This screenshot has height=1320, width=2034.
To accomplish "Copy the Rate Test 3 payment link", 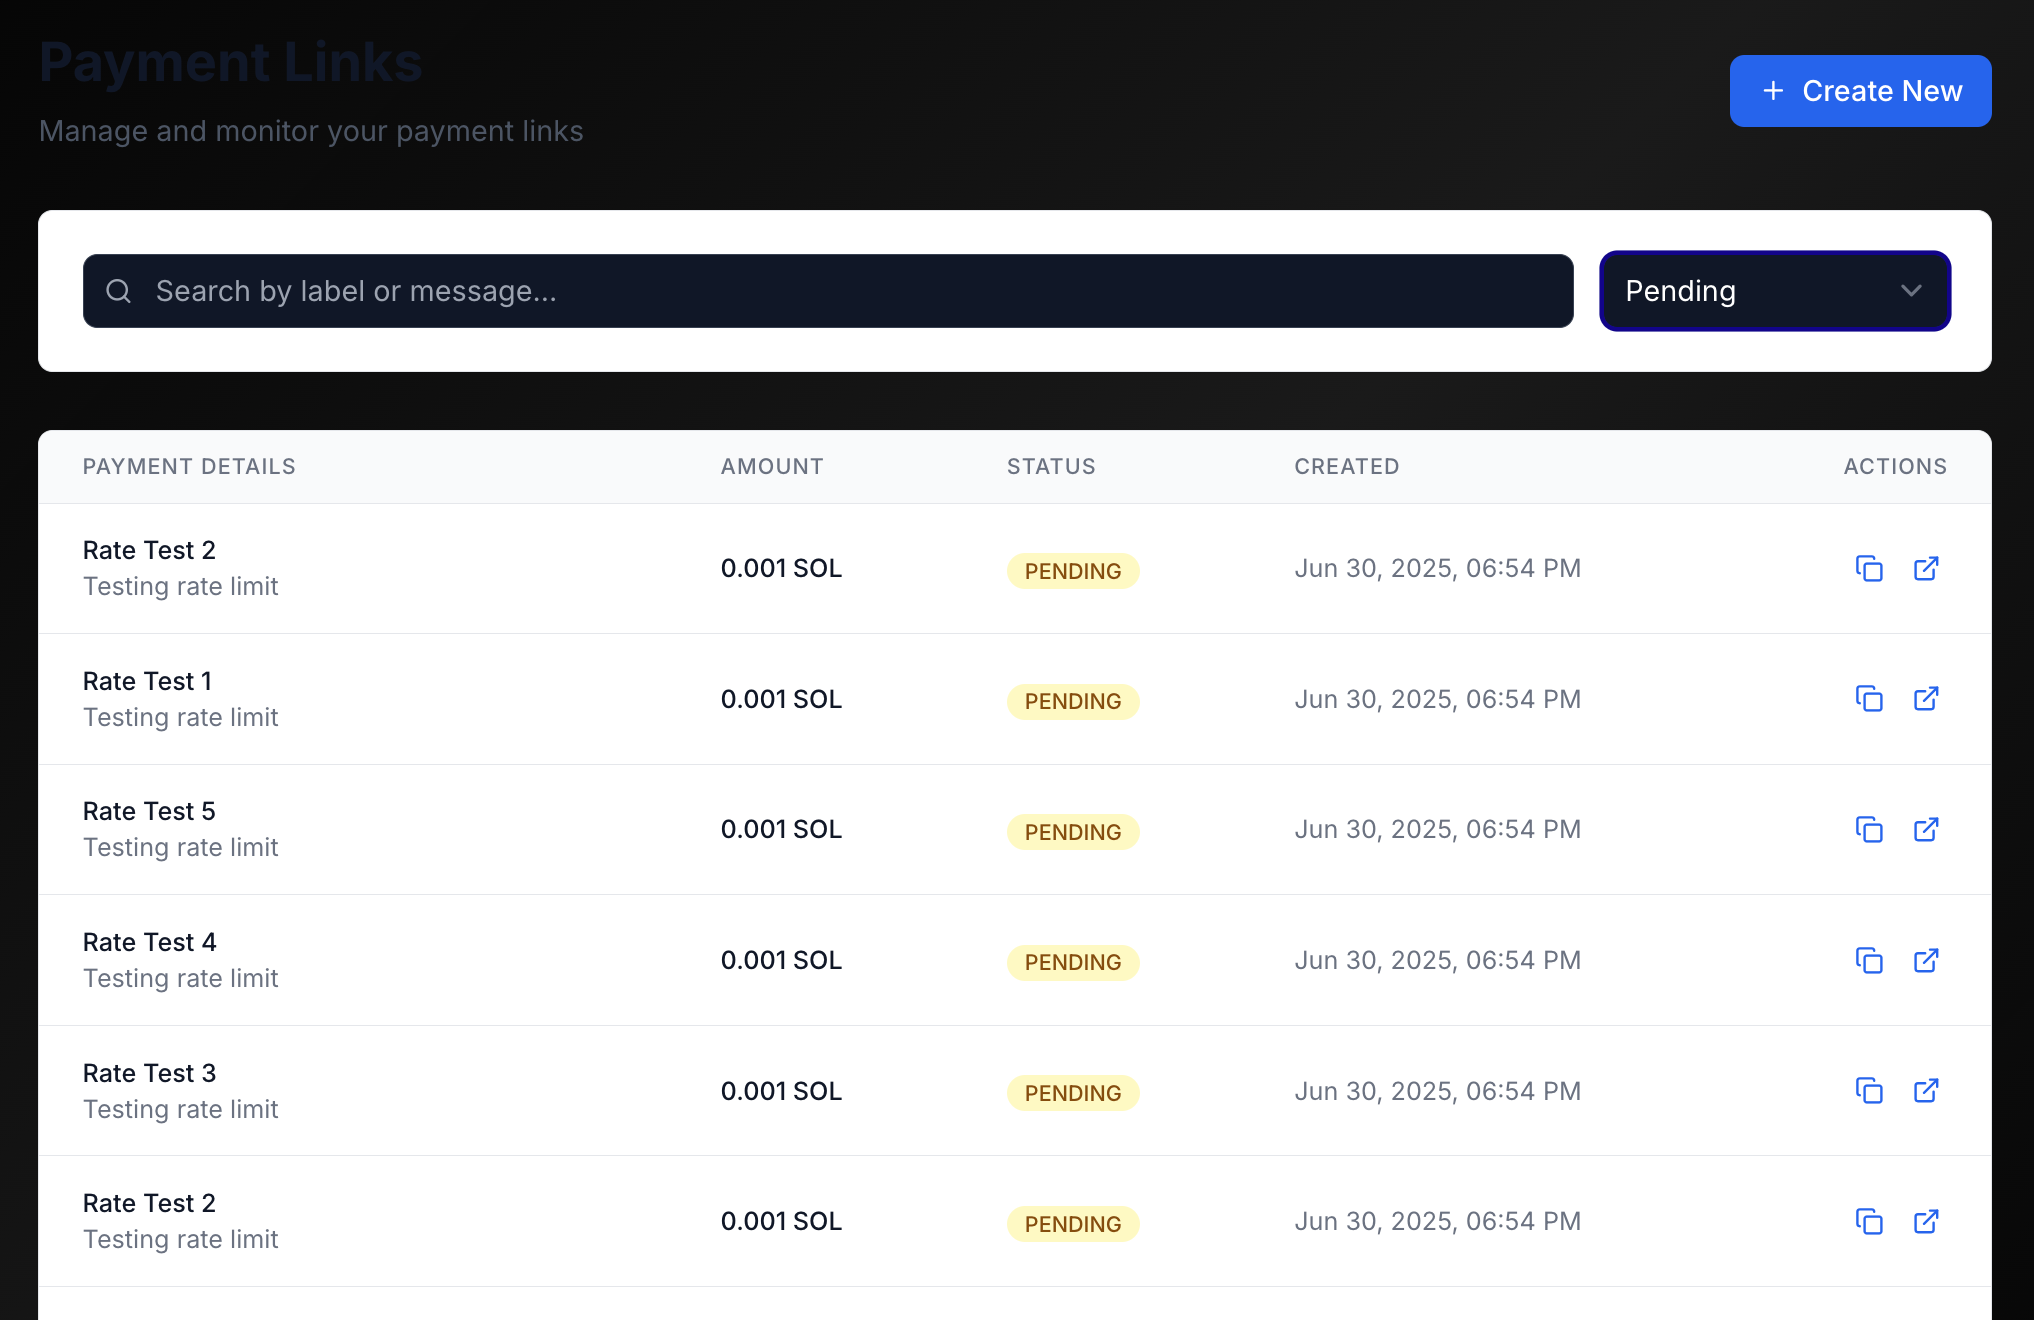I will point(1869,1091).
